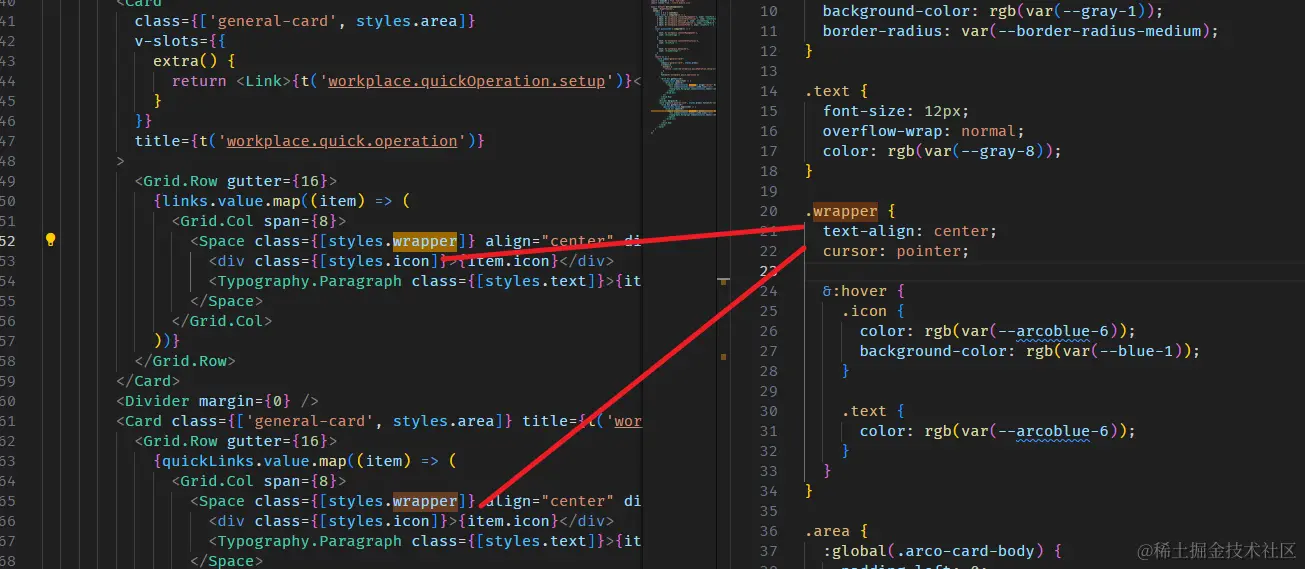Click 'quickLinks.value.map' on line 63
This screenshot has height=569, width=1305.
pos(254,461)
